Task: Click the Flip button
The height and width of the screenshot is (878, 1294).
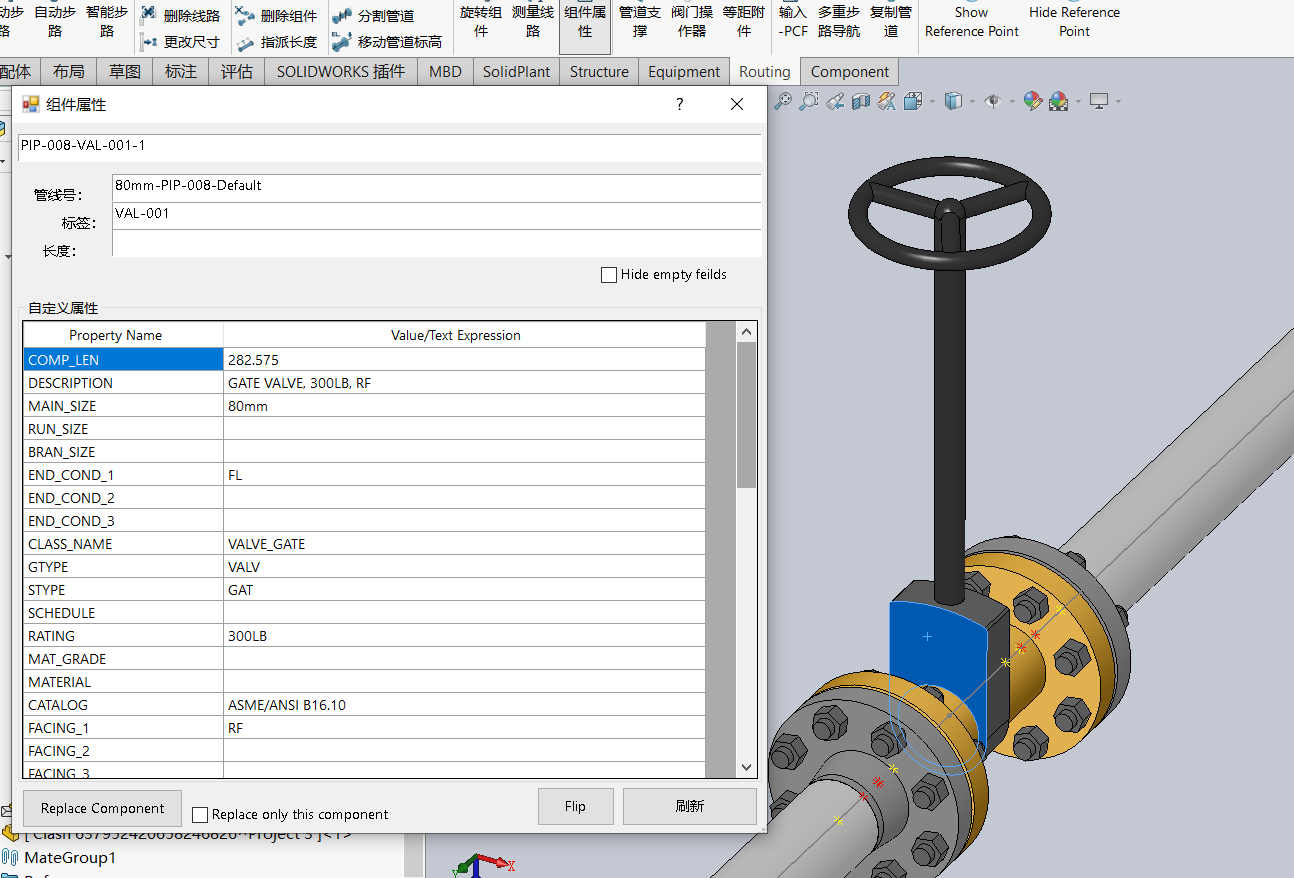Action: (575, 806)
